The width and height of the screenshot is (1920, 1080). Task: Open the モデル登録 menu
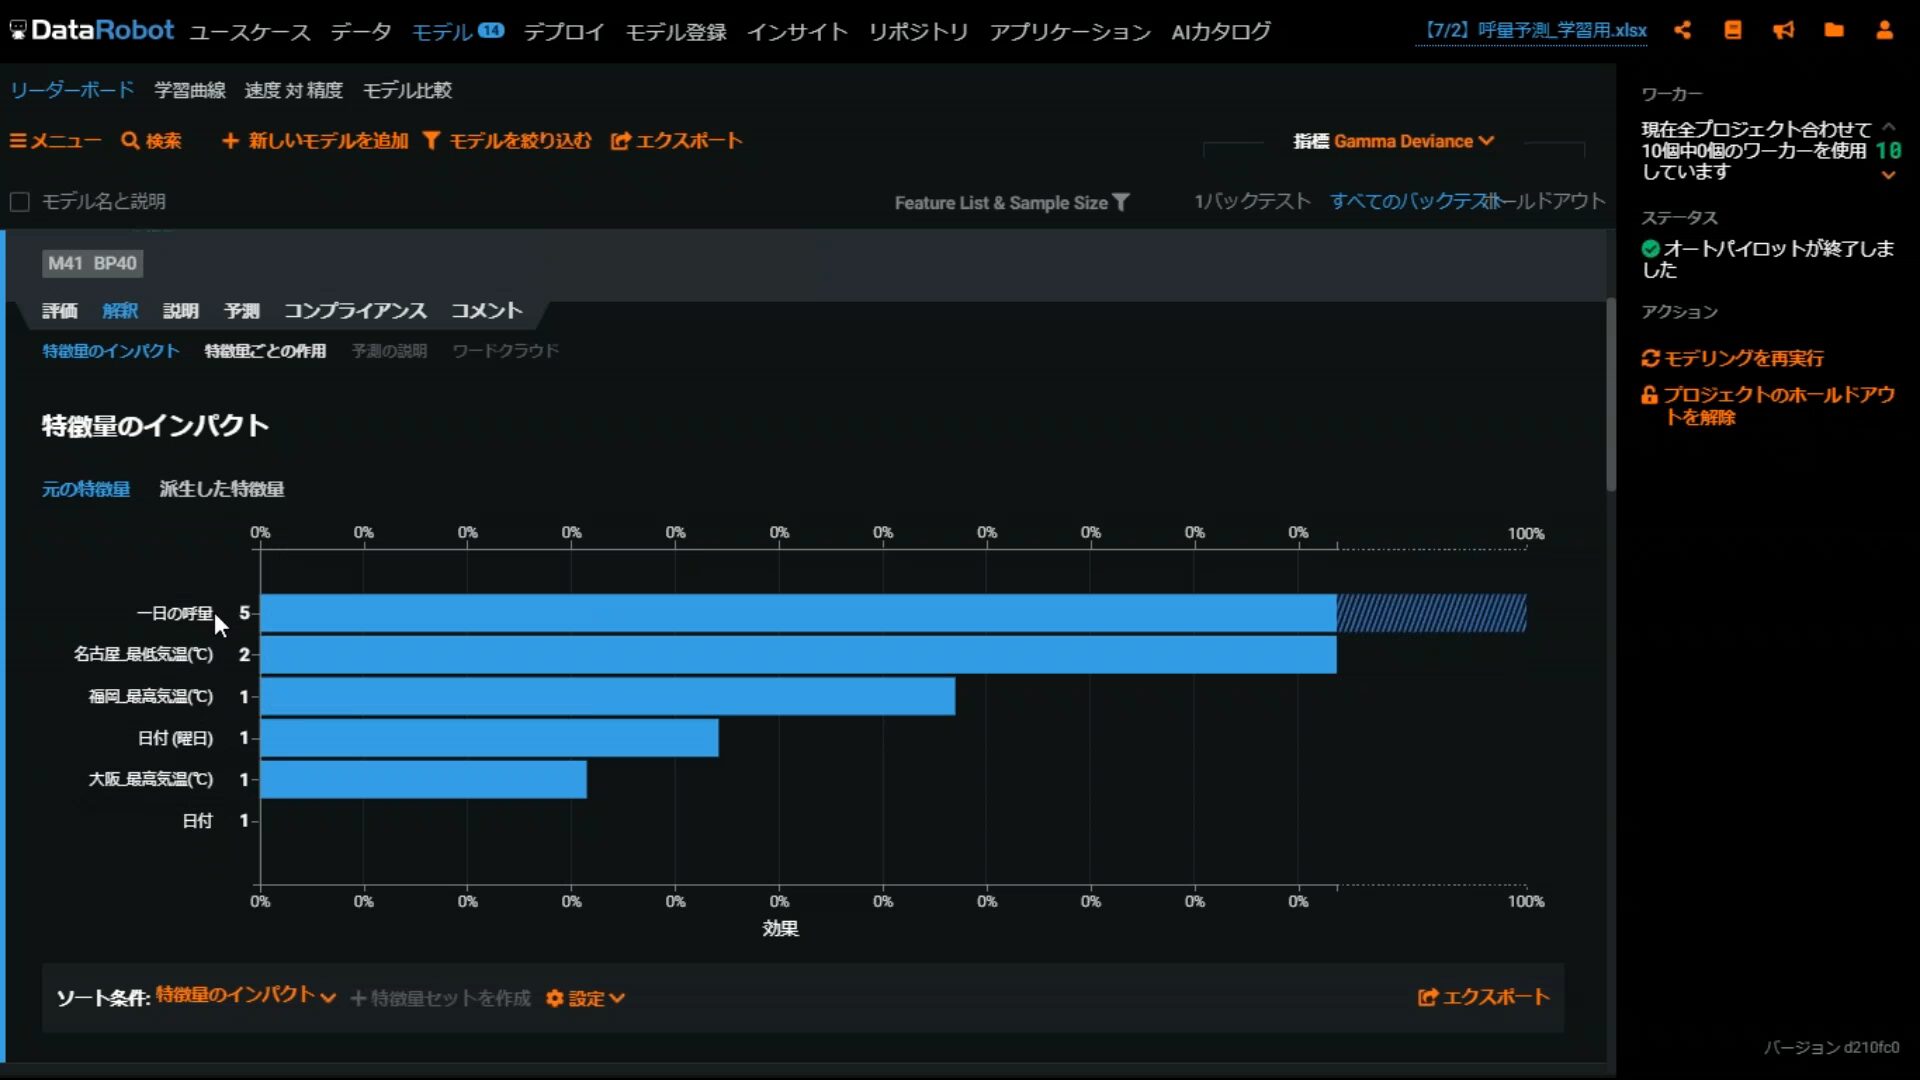coord(676,31)
